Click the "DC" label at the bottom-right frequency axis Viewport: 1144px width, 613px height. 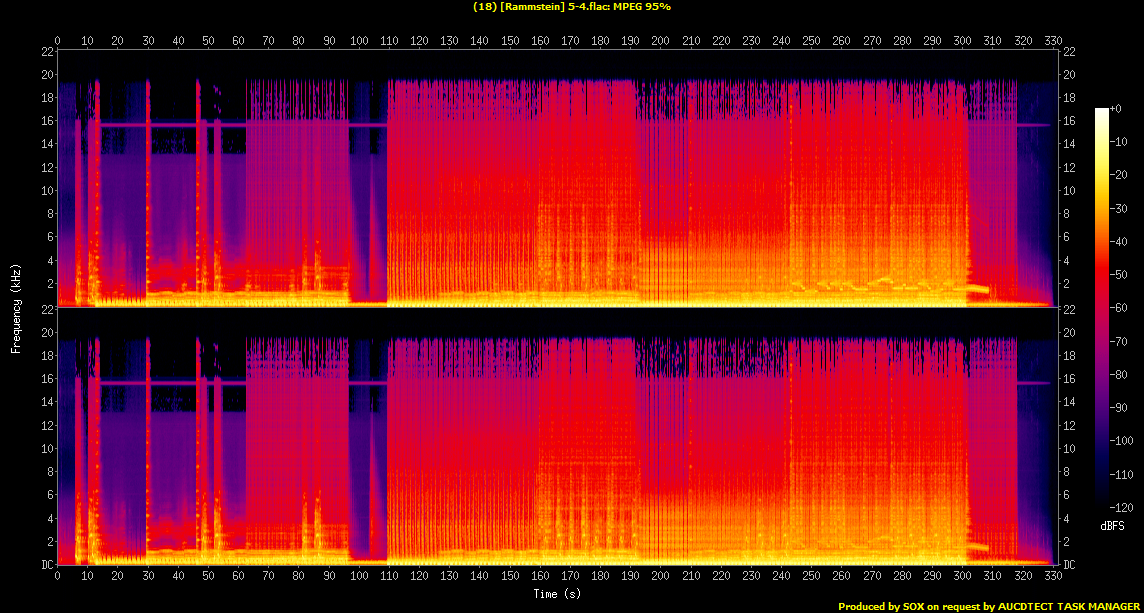1070,564
